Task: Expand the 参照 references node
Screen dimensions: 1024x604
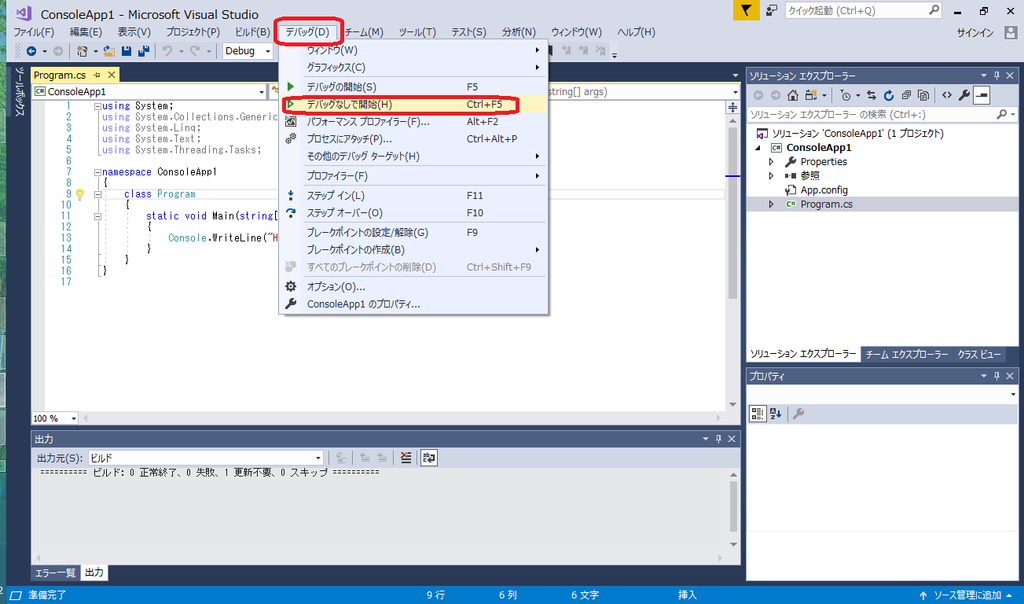Action: pyautogui.click(x=771, y=176)
